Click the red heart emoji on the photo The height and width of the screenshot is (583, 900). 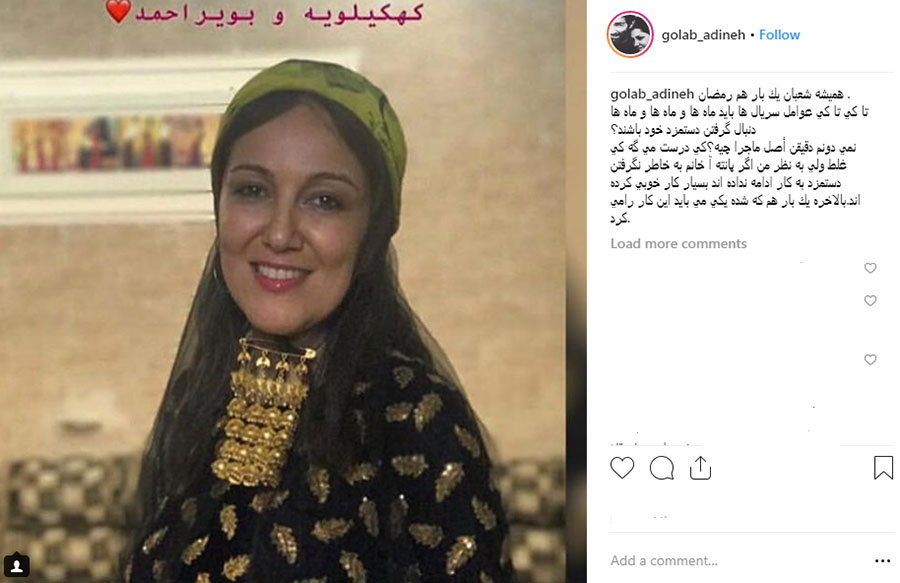(119, 11)
